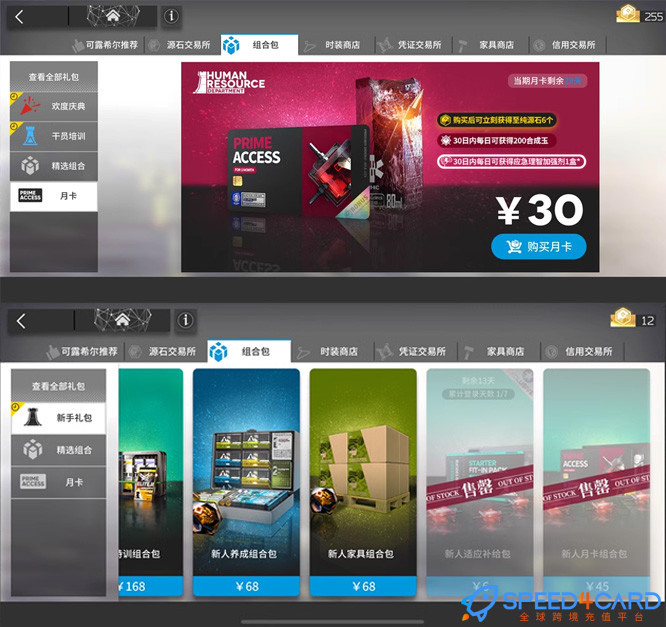Click 累计登录天数 1/7 progress label
The width and height of the screenshot is (666, 627).
[479, 394]
